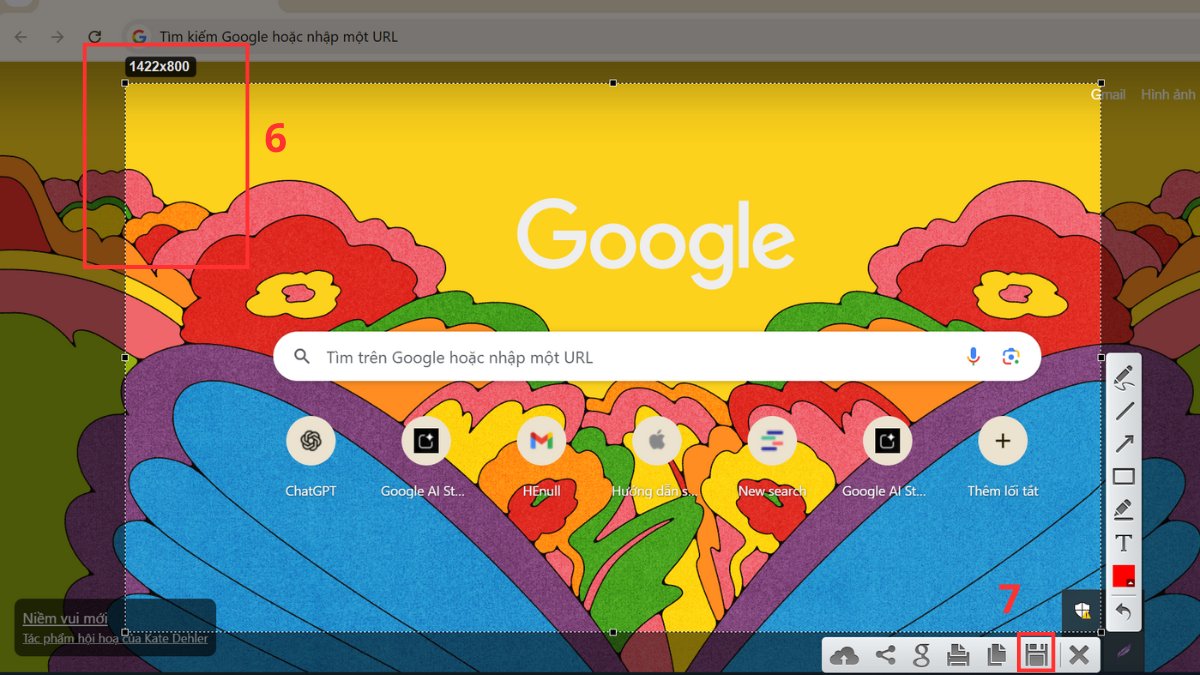This screenshot has height=675, width=1200.
Task: Focus the browser address bar
Action: click(660, 37)
